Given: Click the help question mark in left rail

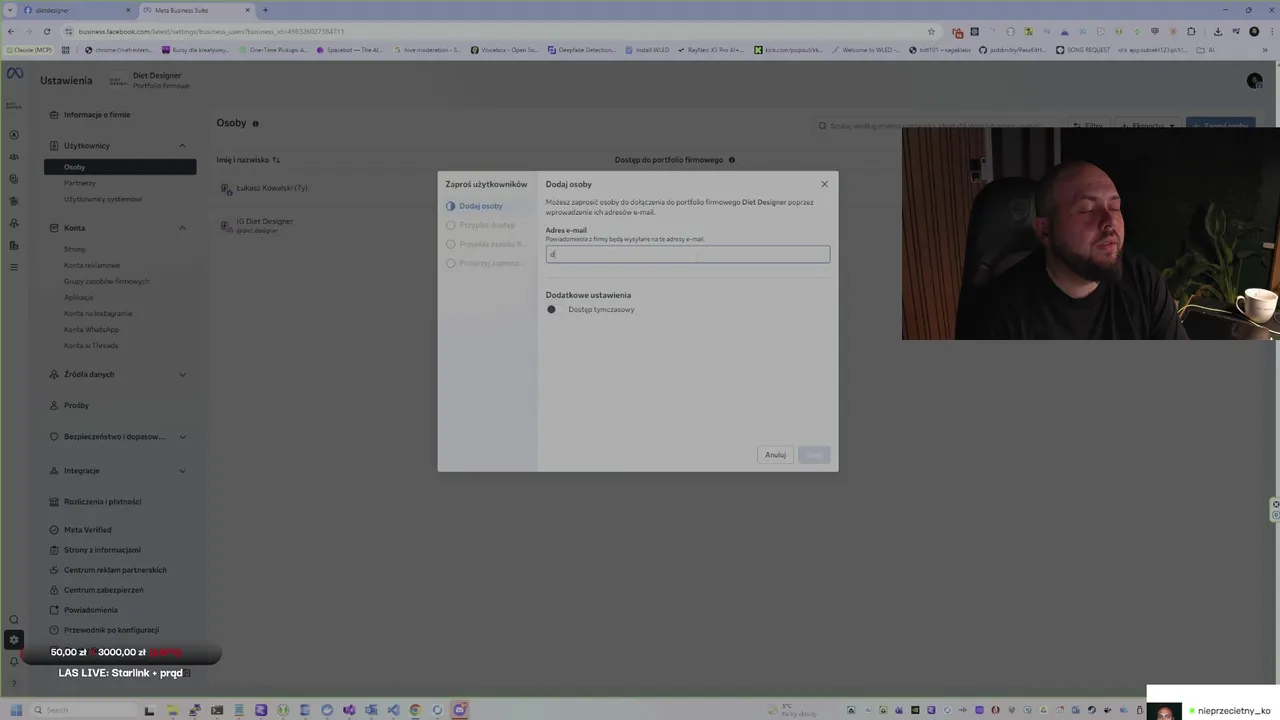Looking at the screenshot, I should 14,683.
